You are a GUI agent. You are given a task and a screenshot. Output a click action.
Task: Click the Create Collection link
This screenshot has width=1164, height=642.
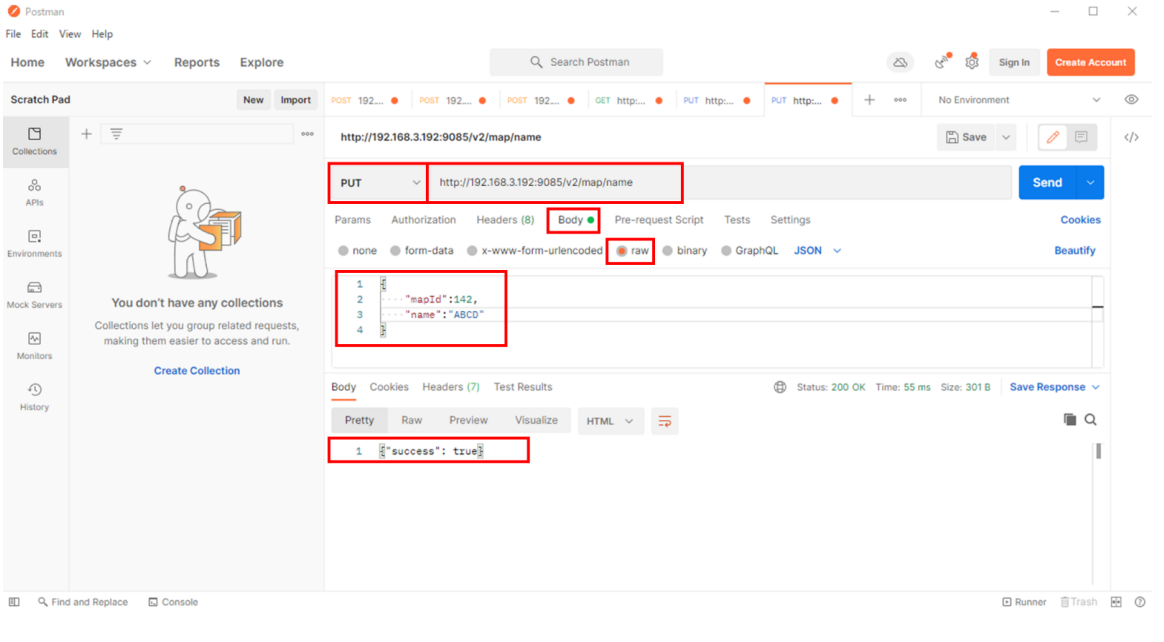click(196, 371)
